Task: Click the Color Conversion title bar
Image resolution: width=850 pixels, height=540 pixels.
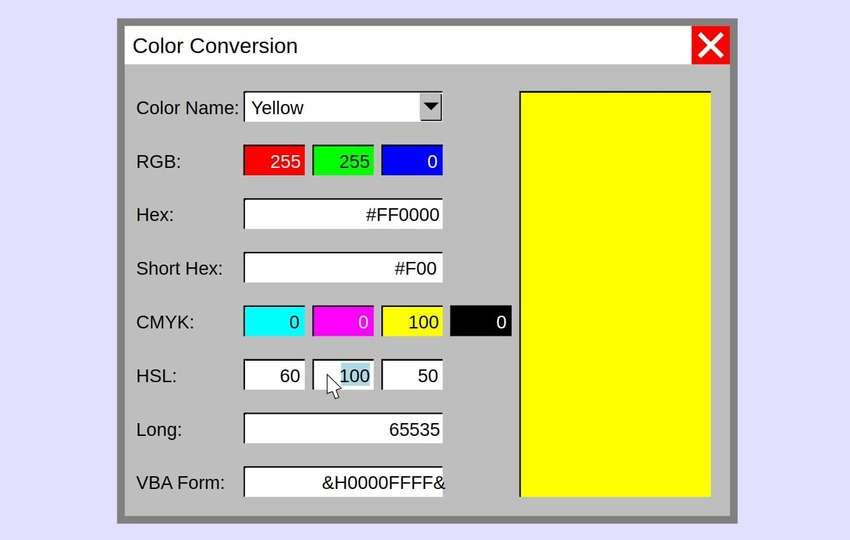Action: (x=408, y=45)
